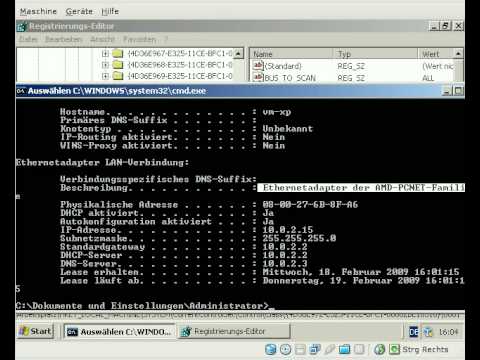Screen dimensions: 480x360
Task: Click the ALL value of BUS_TO_SCAN
Action: tap(428, 78)
